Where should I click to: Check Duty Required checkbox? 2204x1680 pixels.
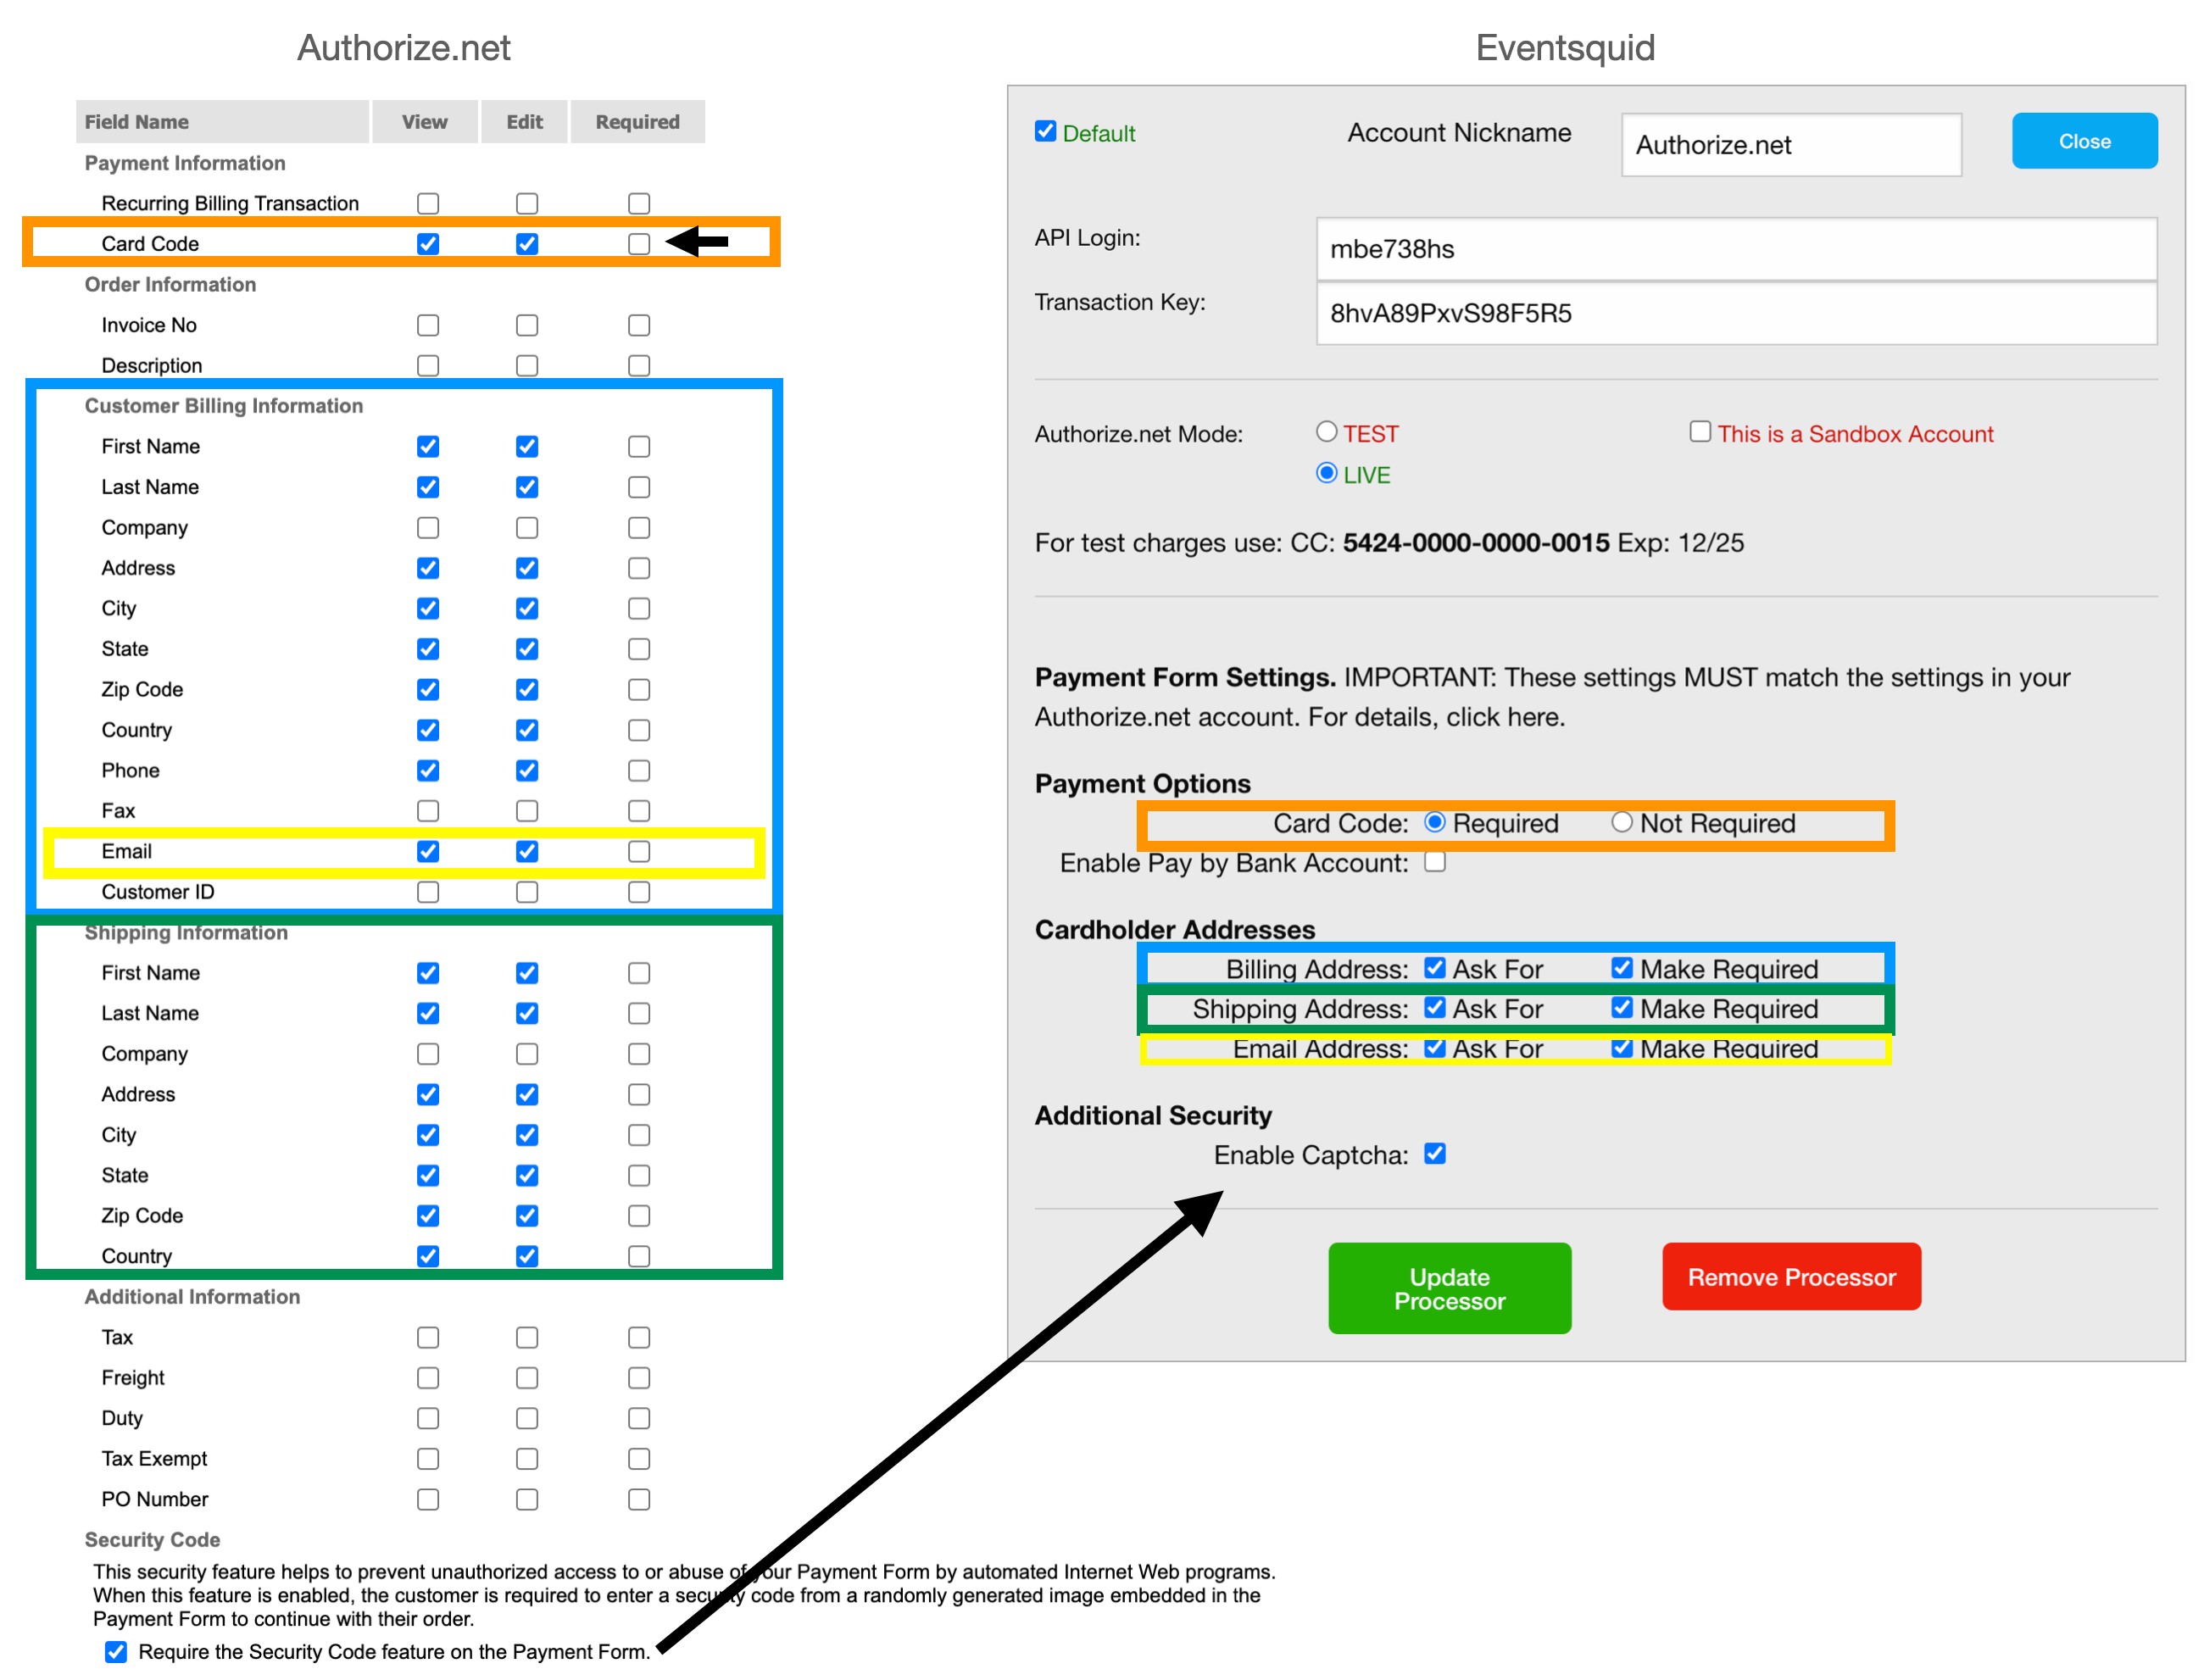tap(638, 1418)
